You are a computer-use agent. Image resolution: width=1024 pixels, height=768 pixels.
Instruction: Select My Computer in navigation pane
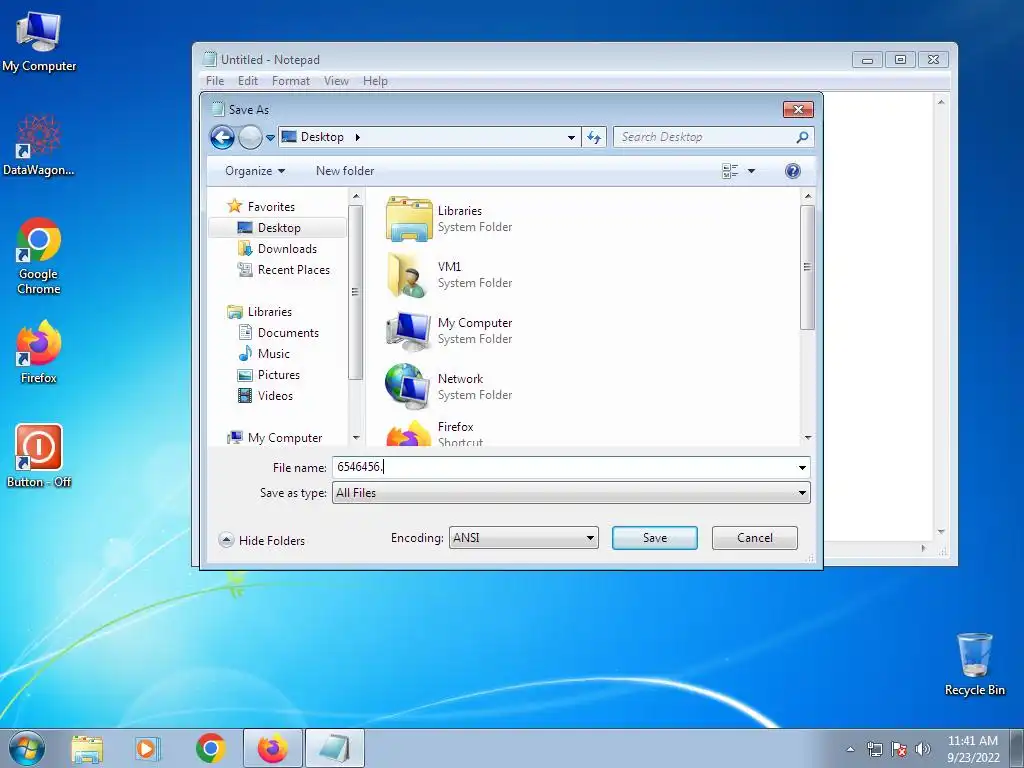(285, 438)
